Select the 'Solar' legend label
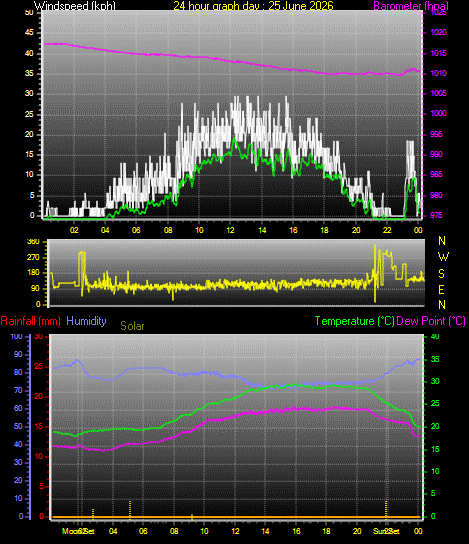469x544 pixels. point(132,326)
